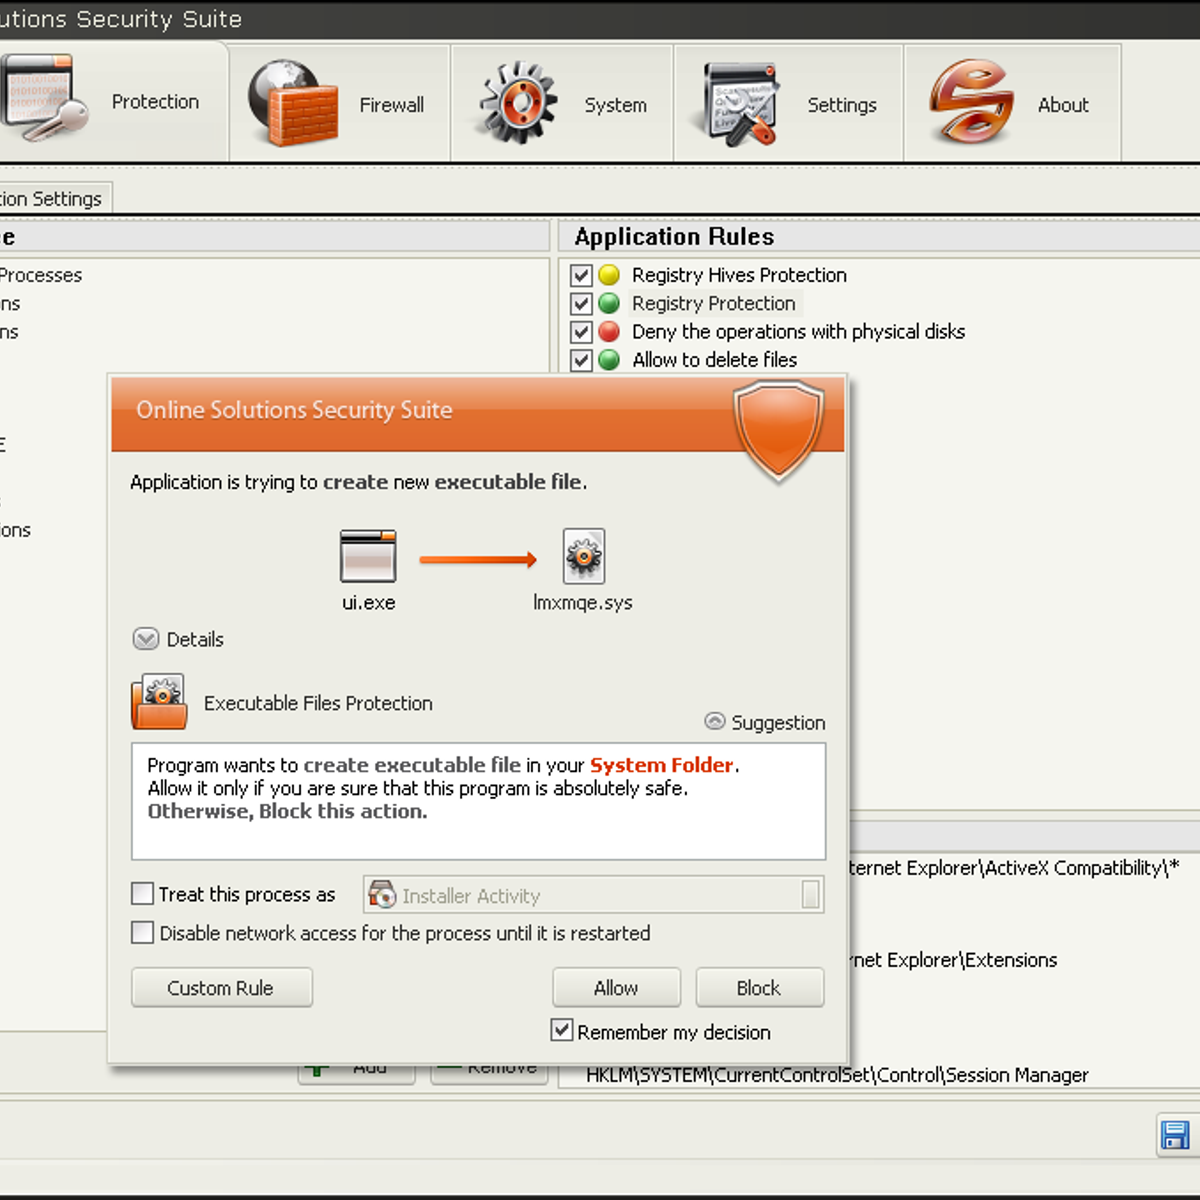This screenshot has height=1200, width=1200.
Task: Select Allow to delete files rule text
Action: [x=715, y=359]
